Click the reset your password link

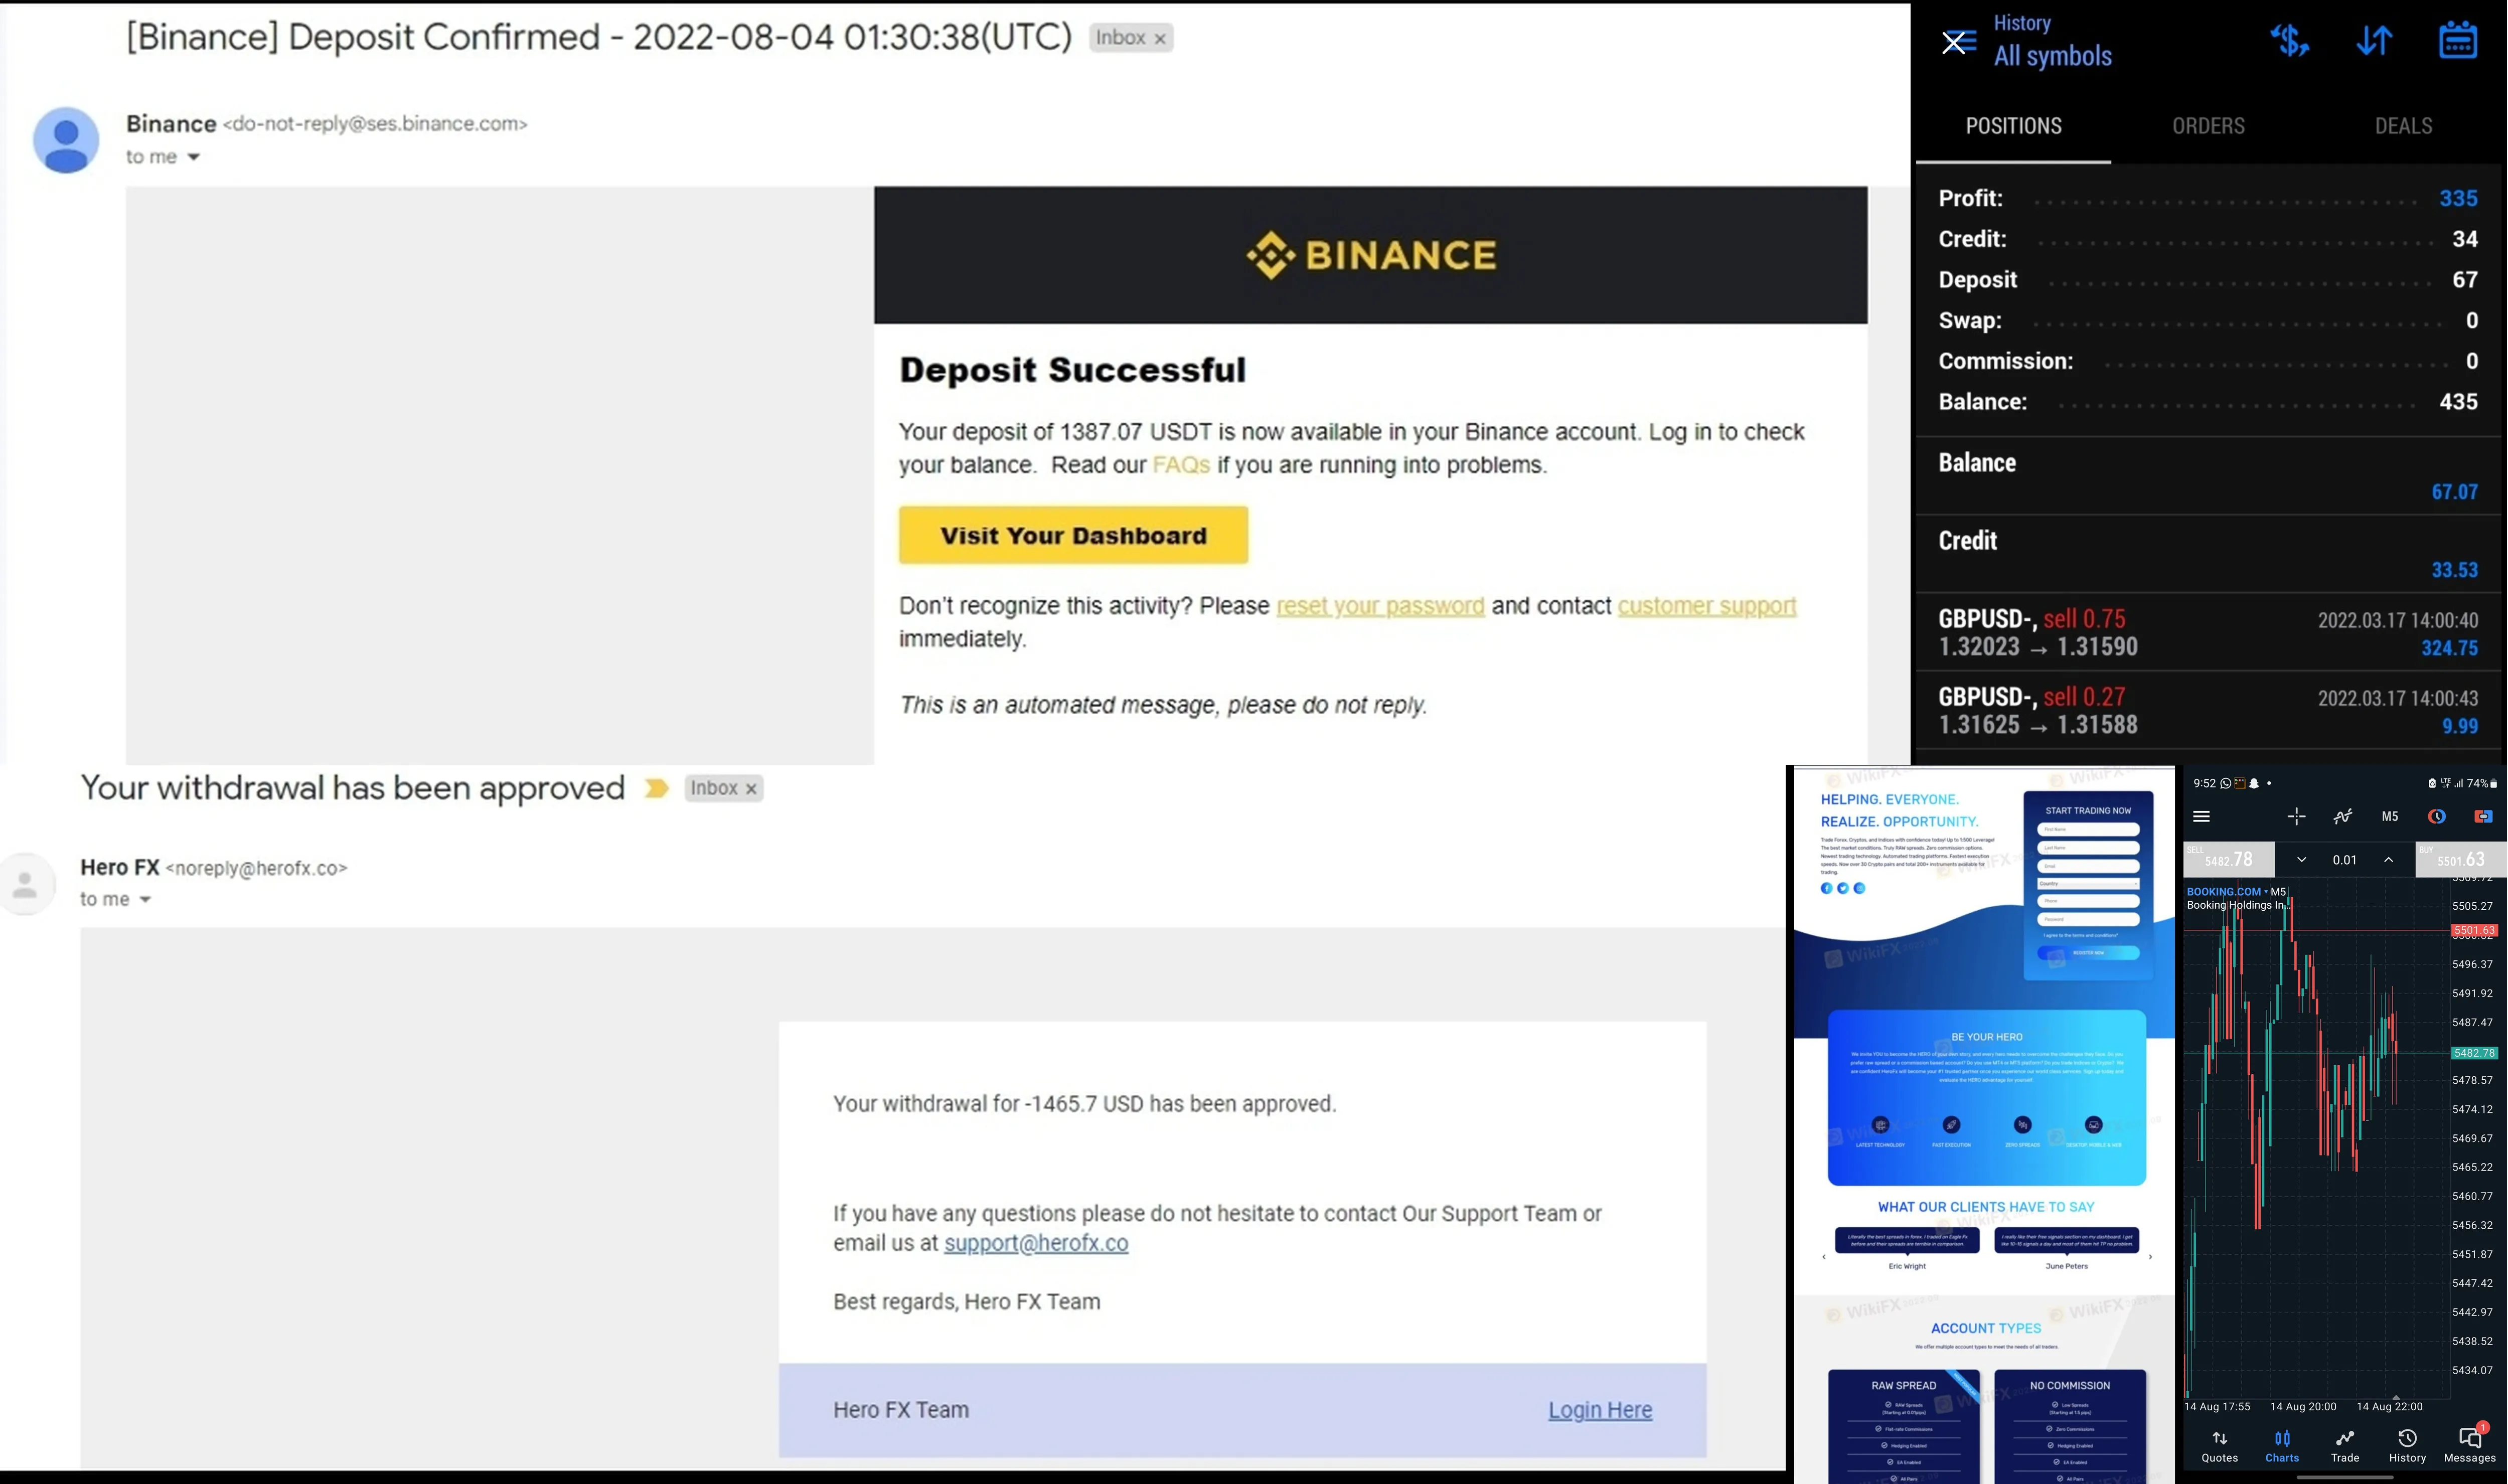point(1380,606)
